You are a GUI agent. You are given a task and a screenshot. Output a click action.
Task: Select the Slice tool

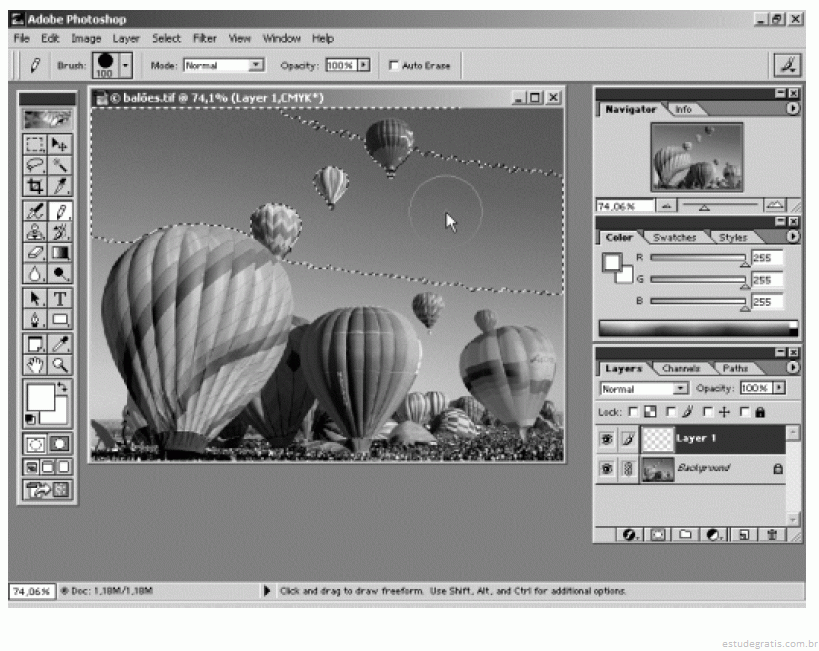60,185
